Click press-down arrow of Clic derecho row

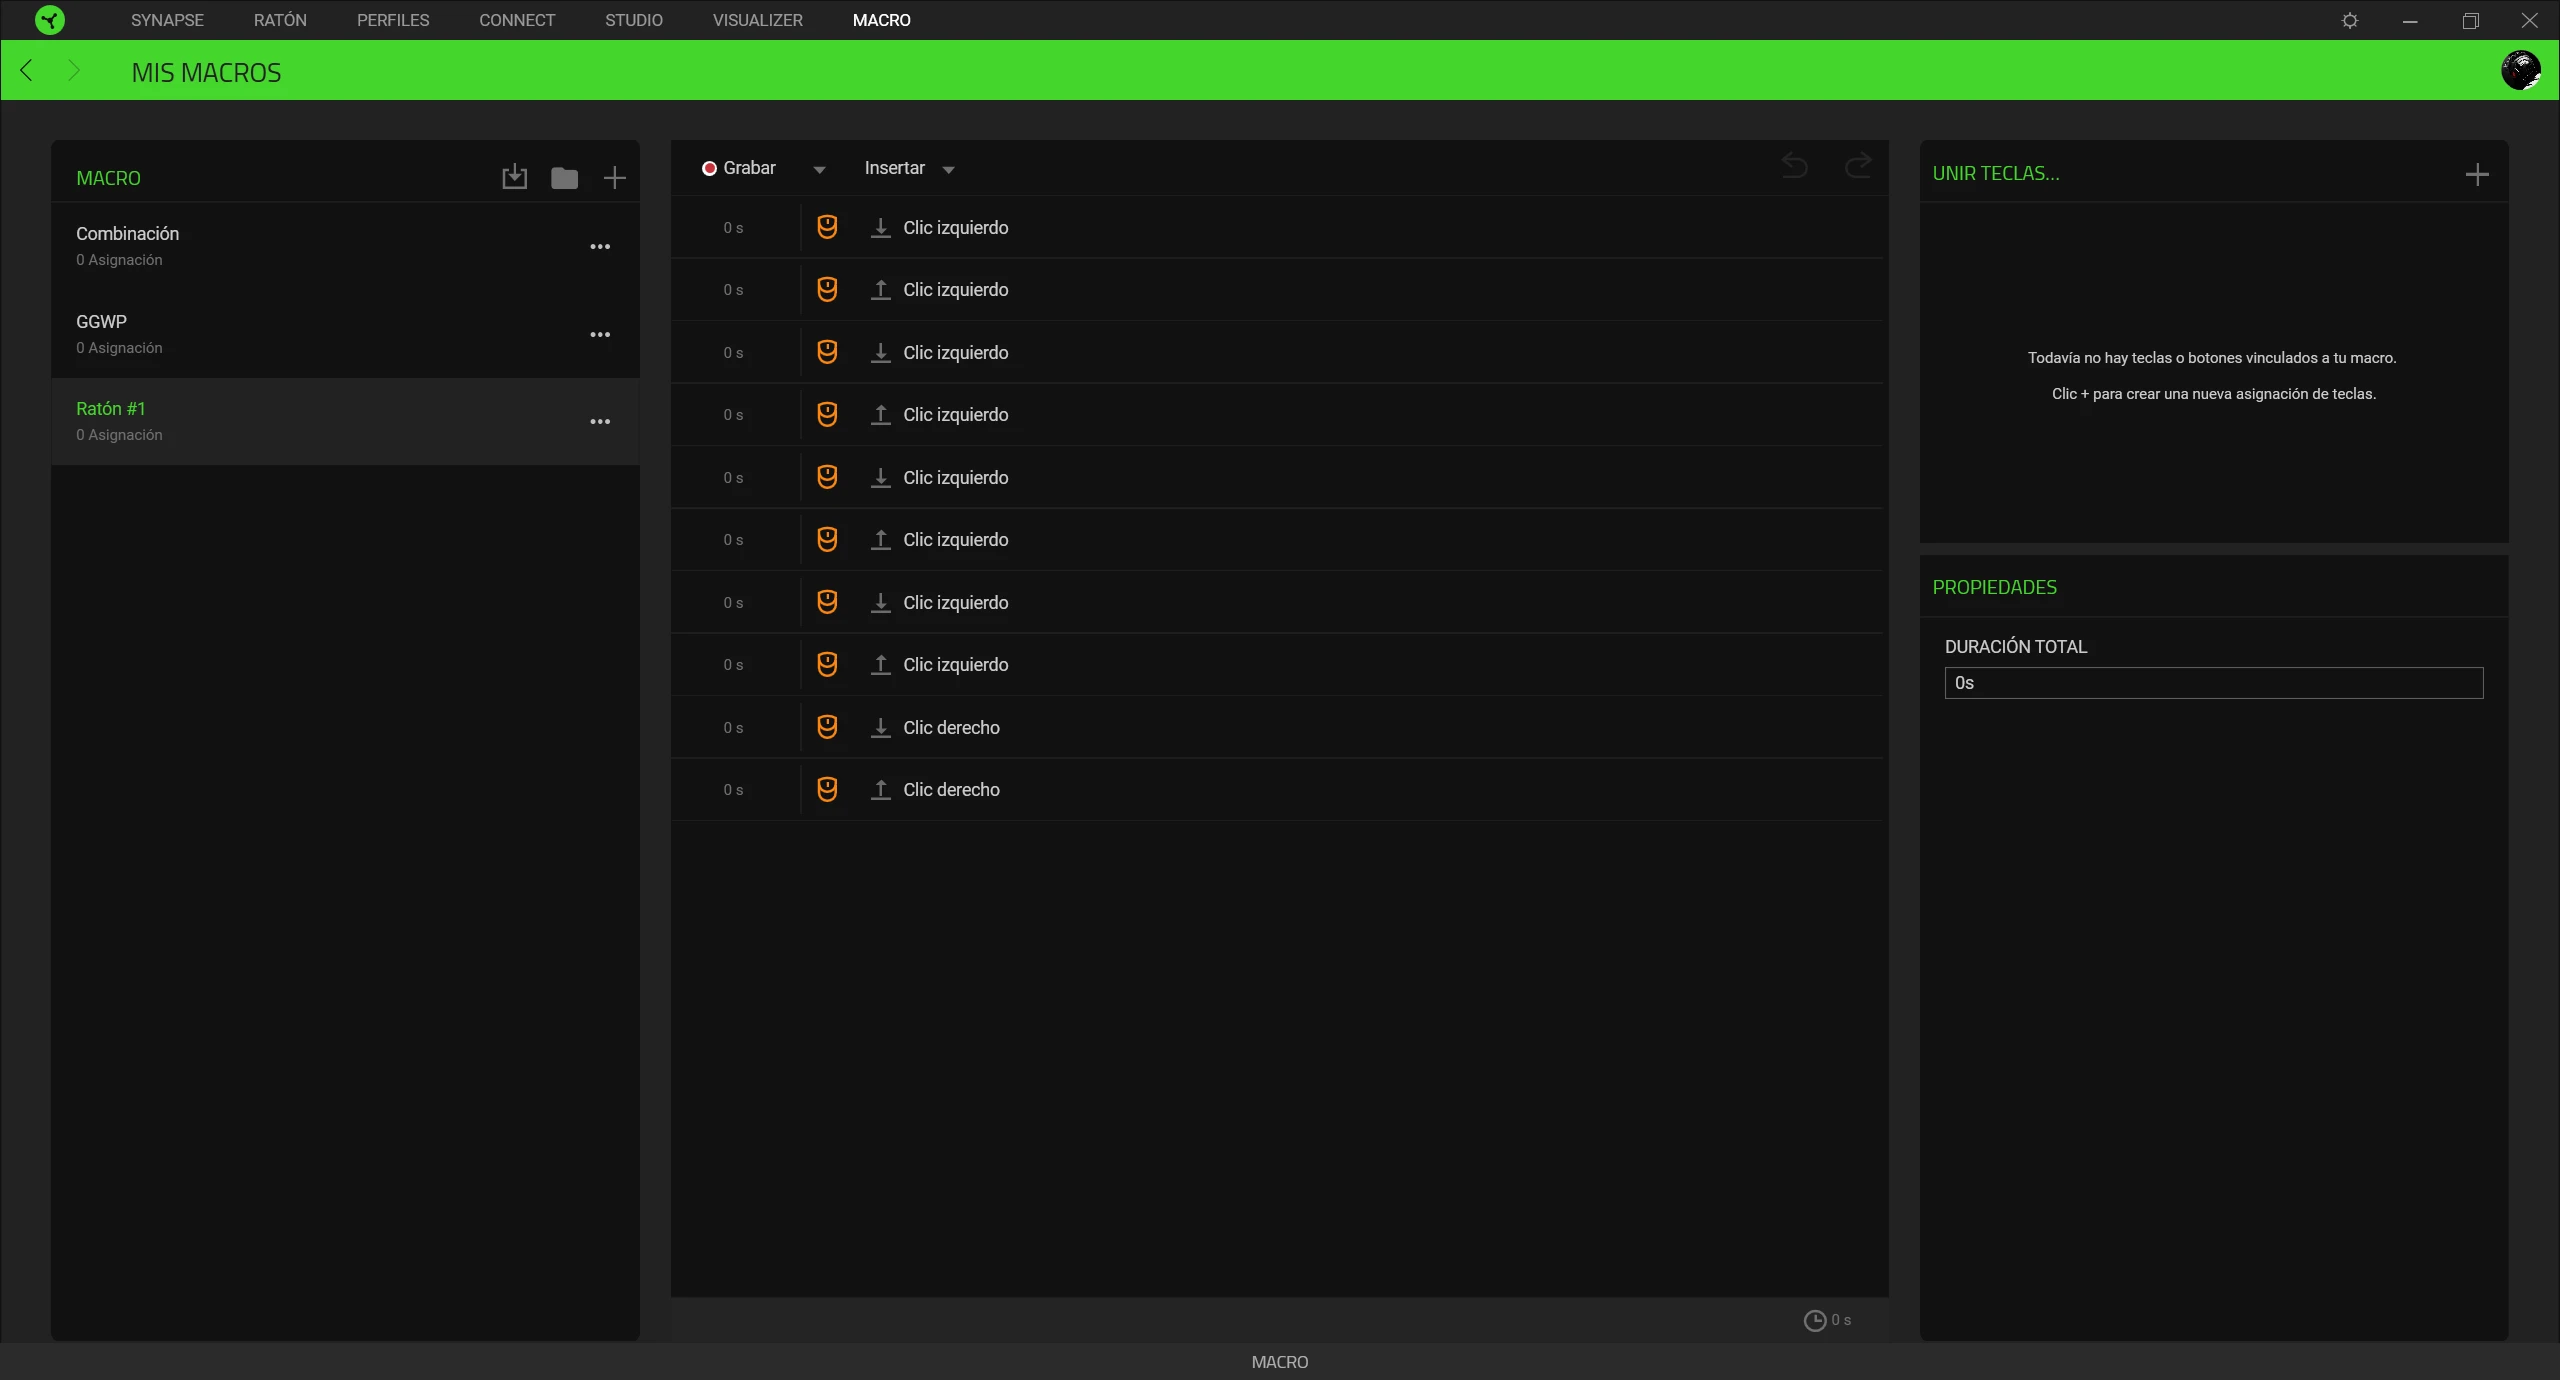pyautogui.click(x=880, y=728)
